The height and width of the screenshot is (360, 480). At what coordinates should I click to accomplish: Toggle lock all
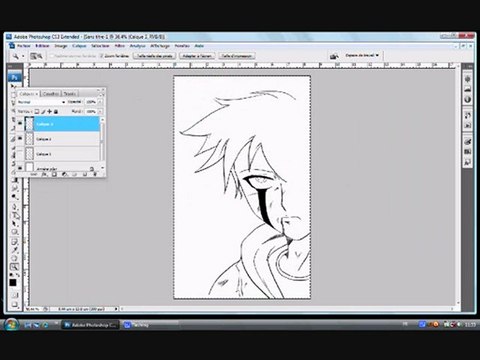[x=56, y=111]
